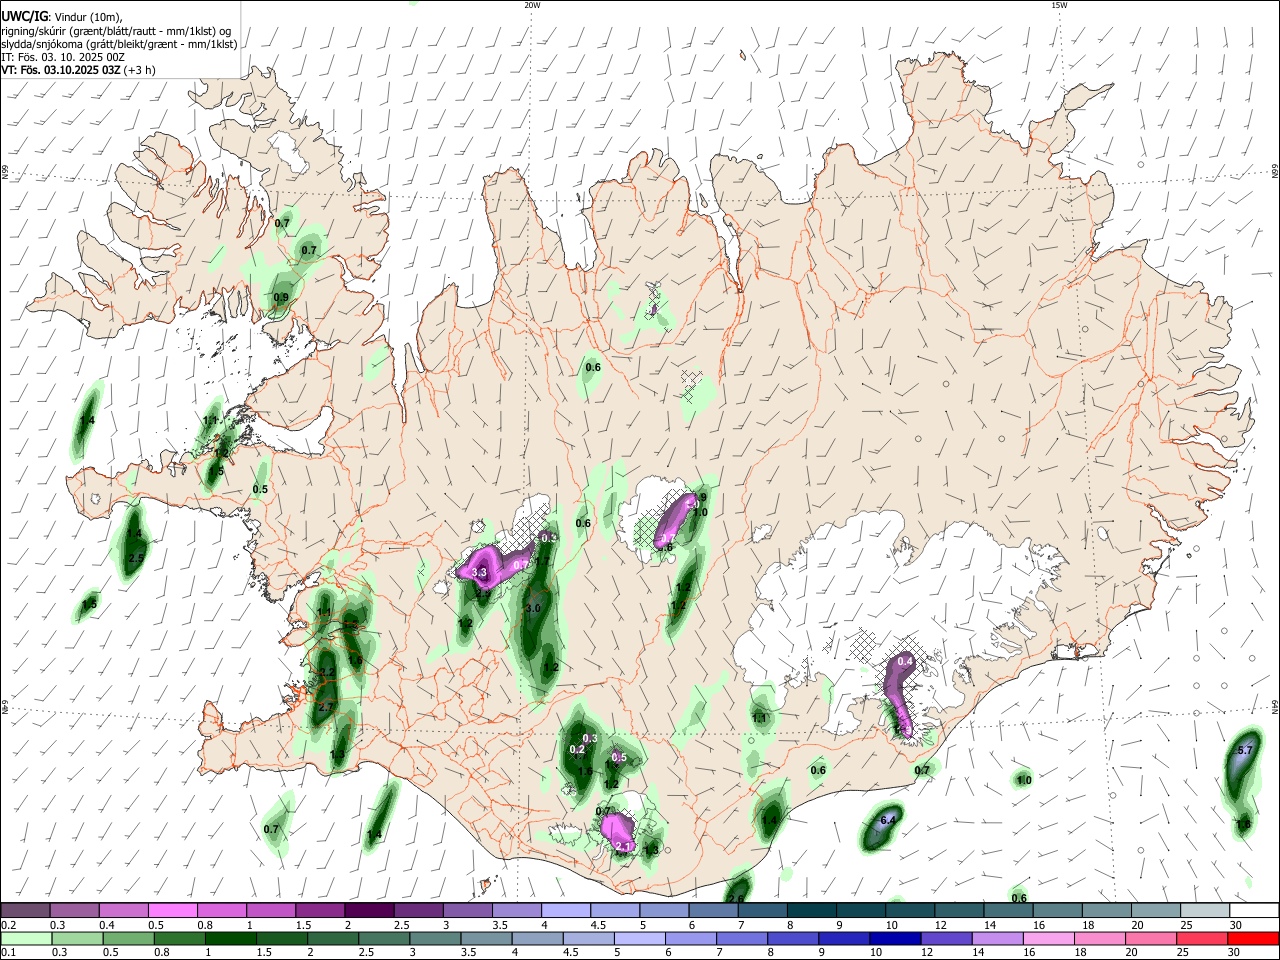This screenshot has width=1280, height=960.
Task: Click the bottom-row swatch between 3.5 and 4
Action: (485, 938)
